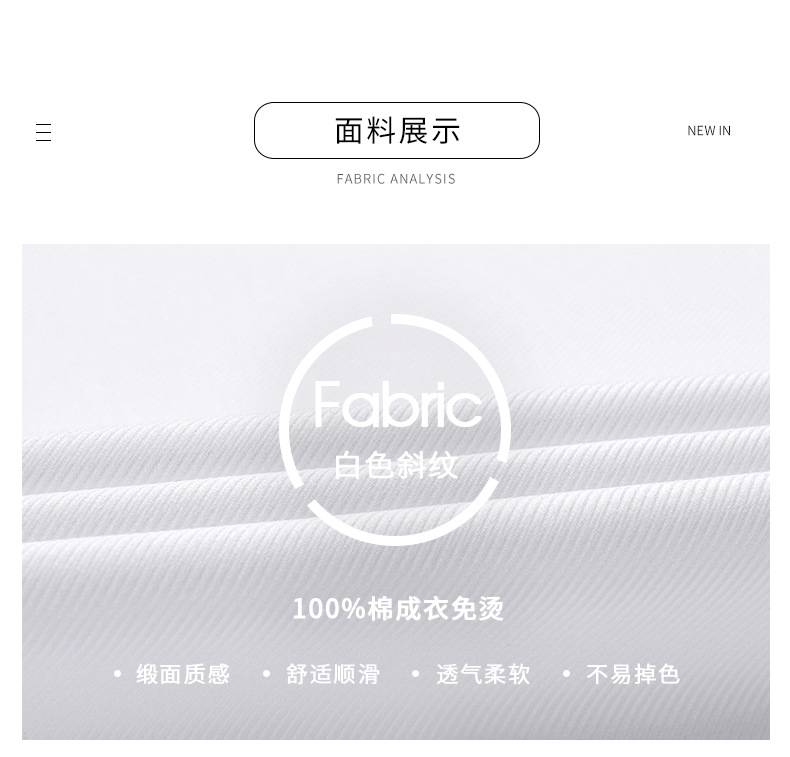
Task: Click the FABRIC ANALYSIS subtitle text
Action: coord(396,179)
